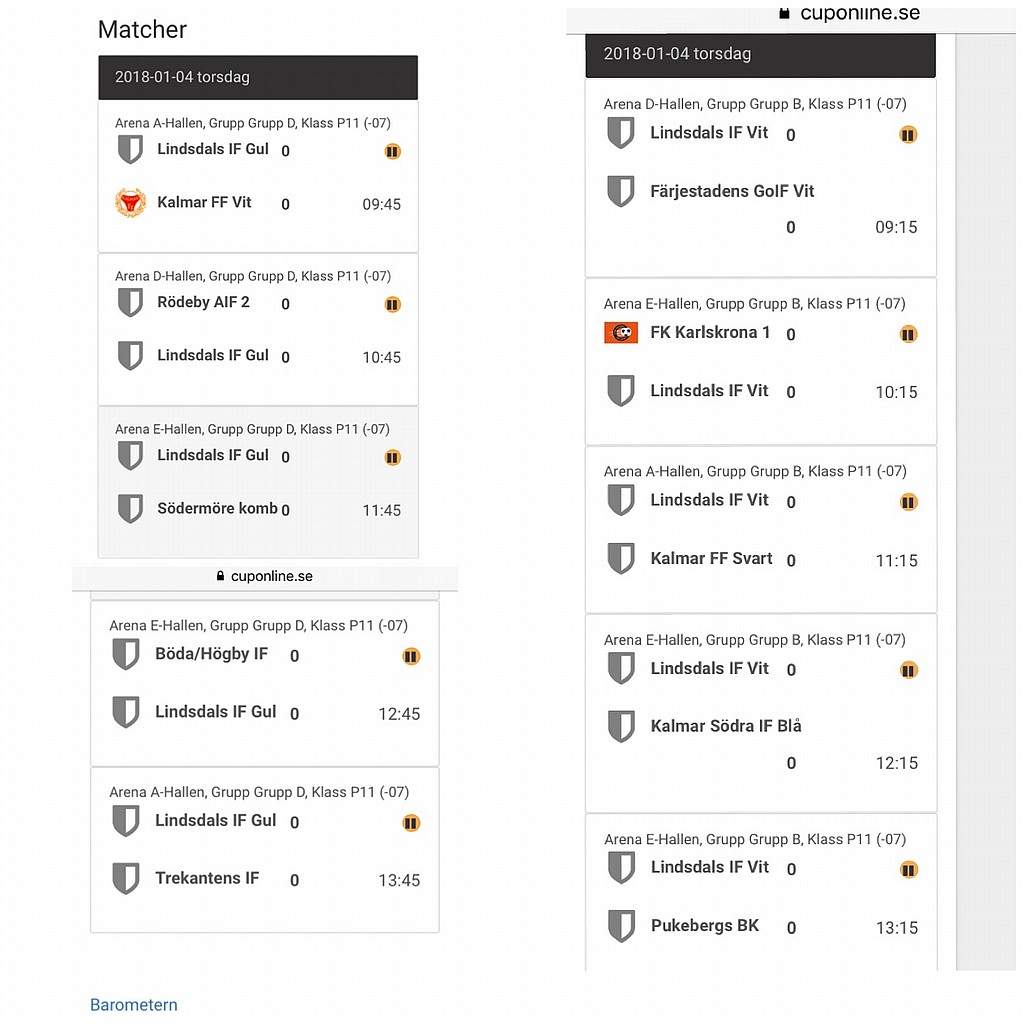Open team page for Kalmar Södra IF Blå
Screen dimensions: 1024x1024
(726, 726)
